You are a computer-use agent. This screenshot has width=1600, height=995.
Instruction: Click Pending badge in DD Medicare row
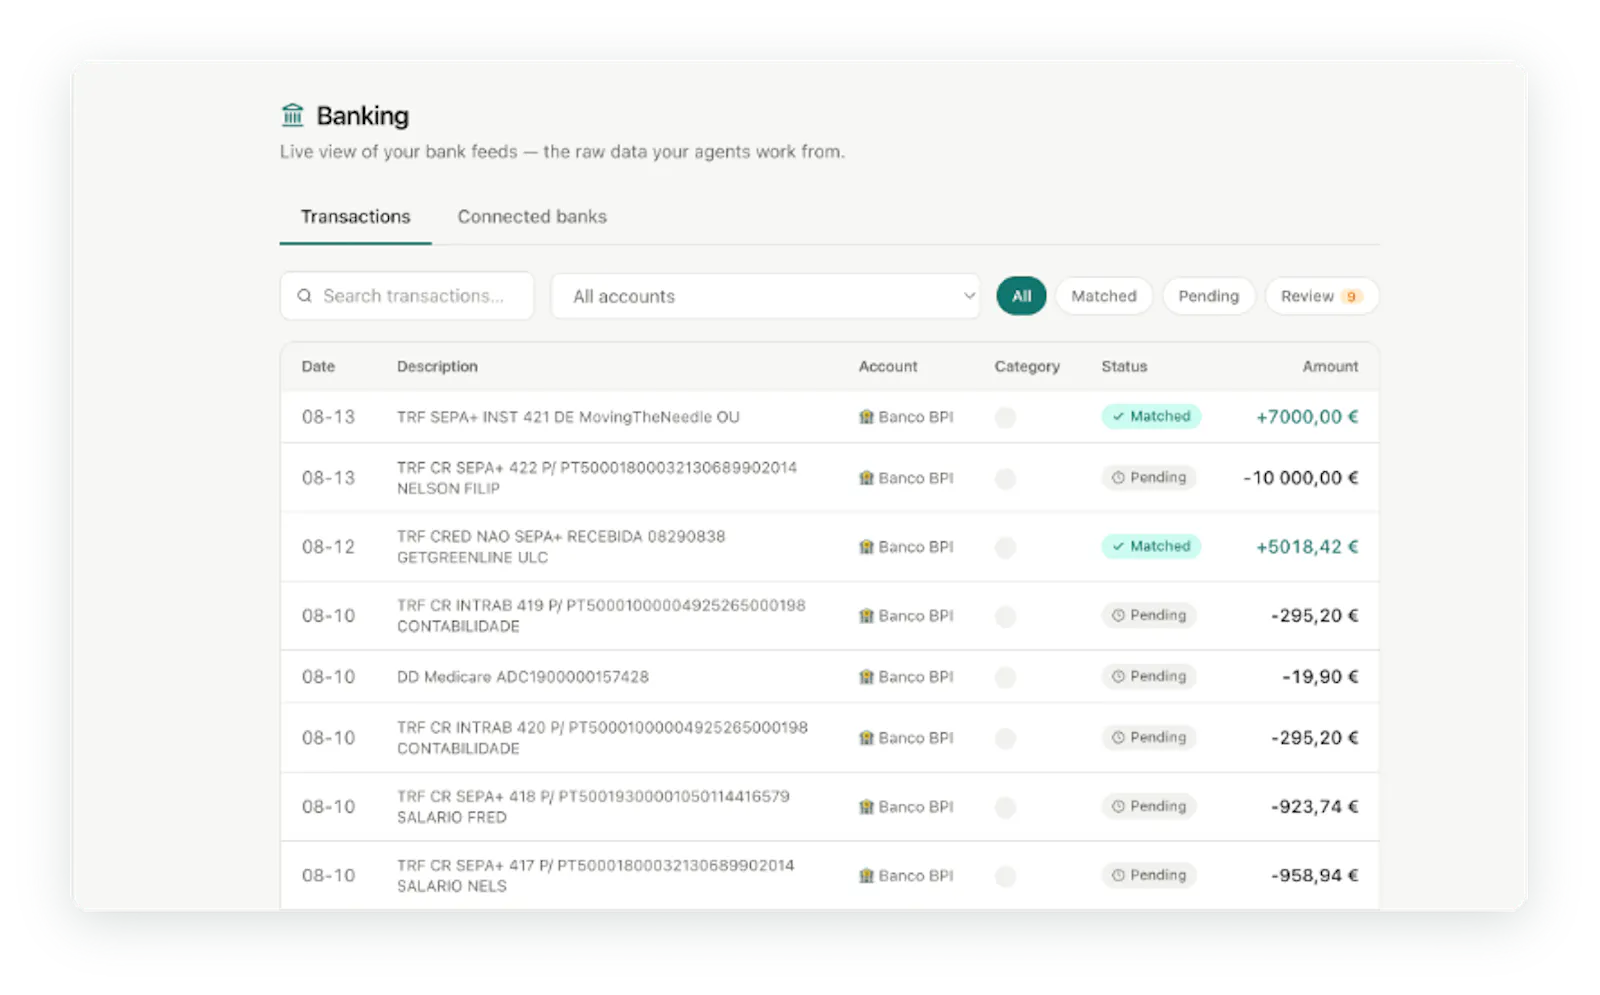point(1149,676)
